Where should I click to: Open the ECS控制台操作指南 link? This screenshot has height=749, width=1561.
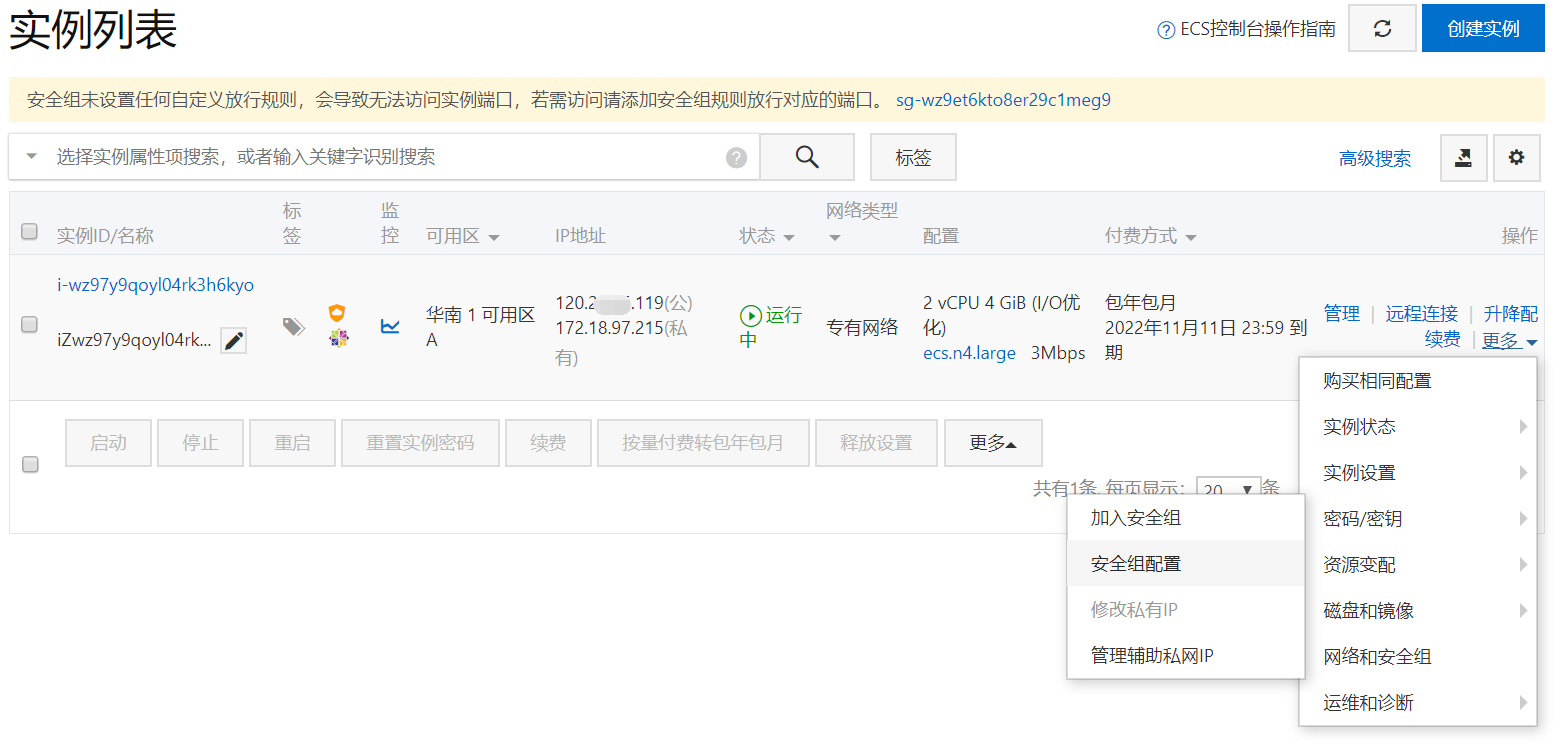click(1258, 29)
